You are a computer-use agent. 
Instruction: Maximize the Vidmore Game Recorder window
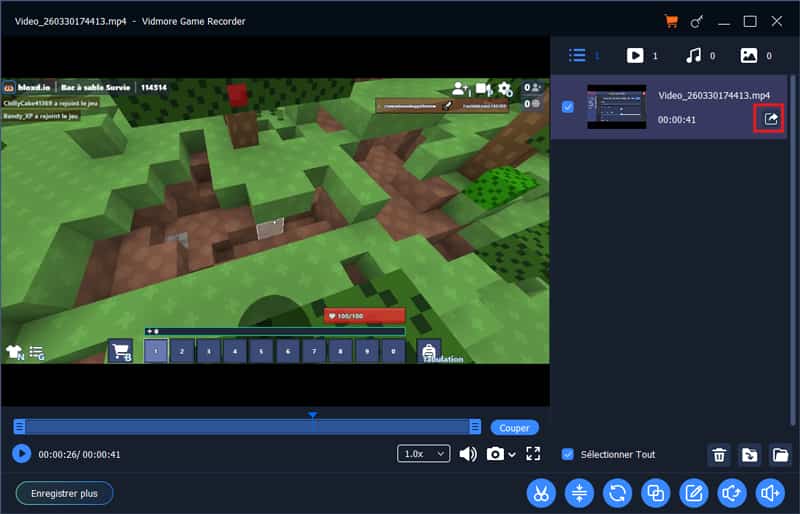(x=750, y=21)
